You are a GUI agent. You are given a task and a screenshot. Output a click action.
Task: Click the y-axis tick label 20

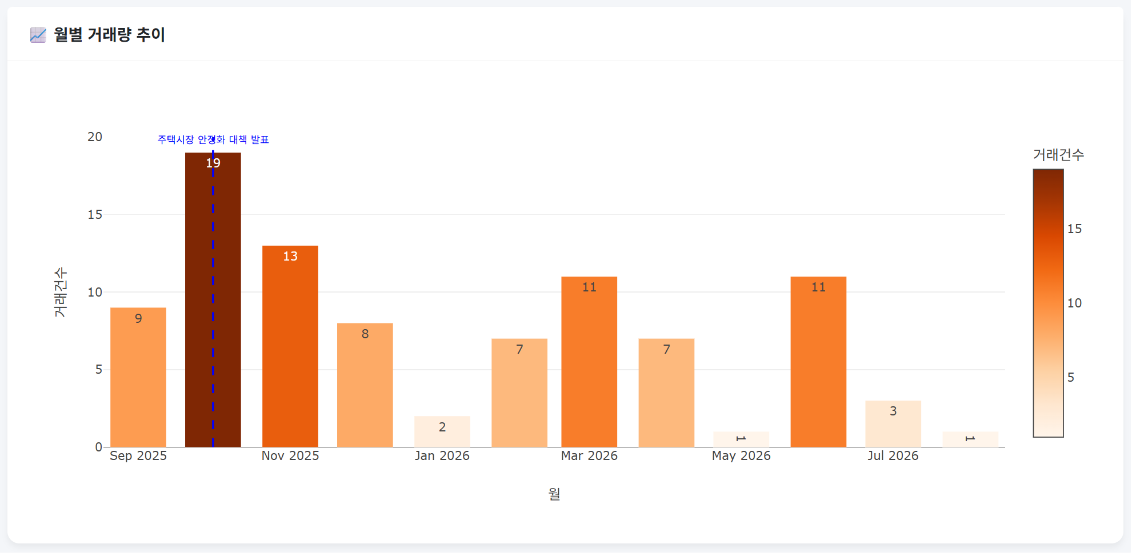coord(94,137)
